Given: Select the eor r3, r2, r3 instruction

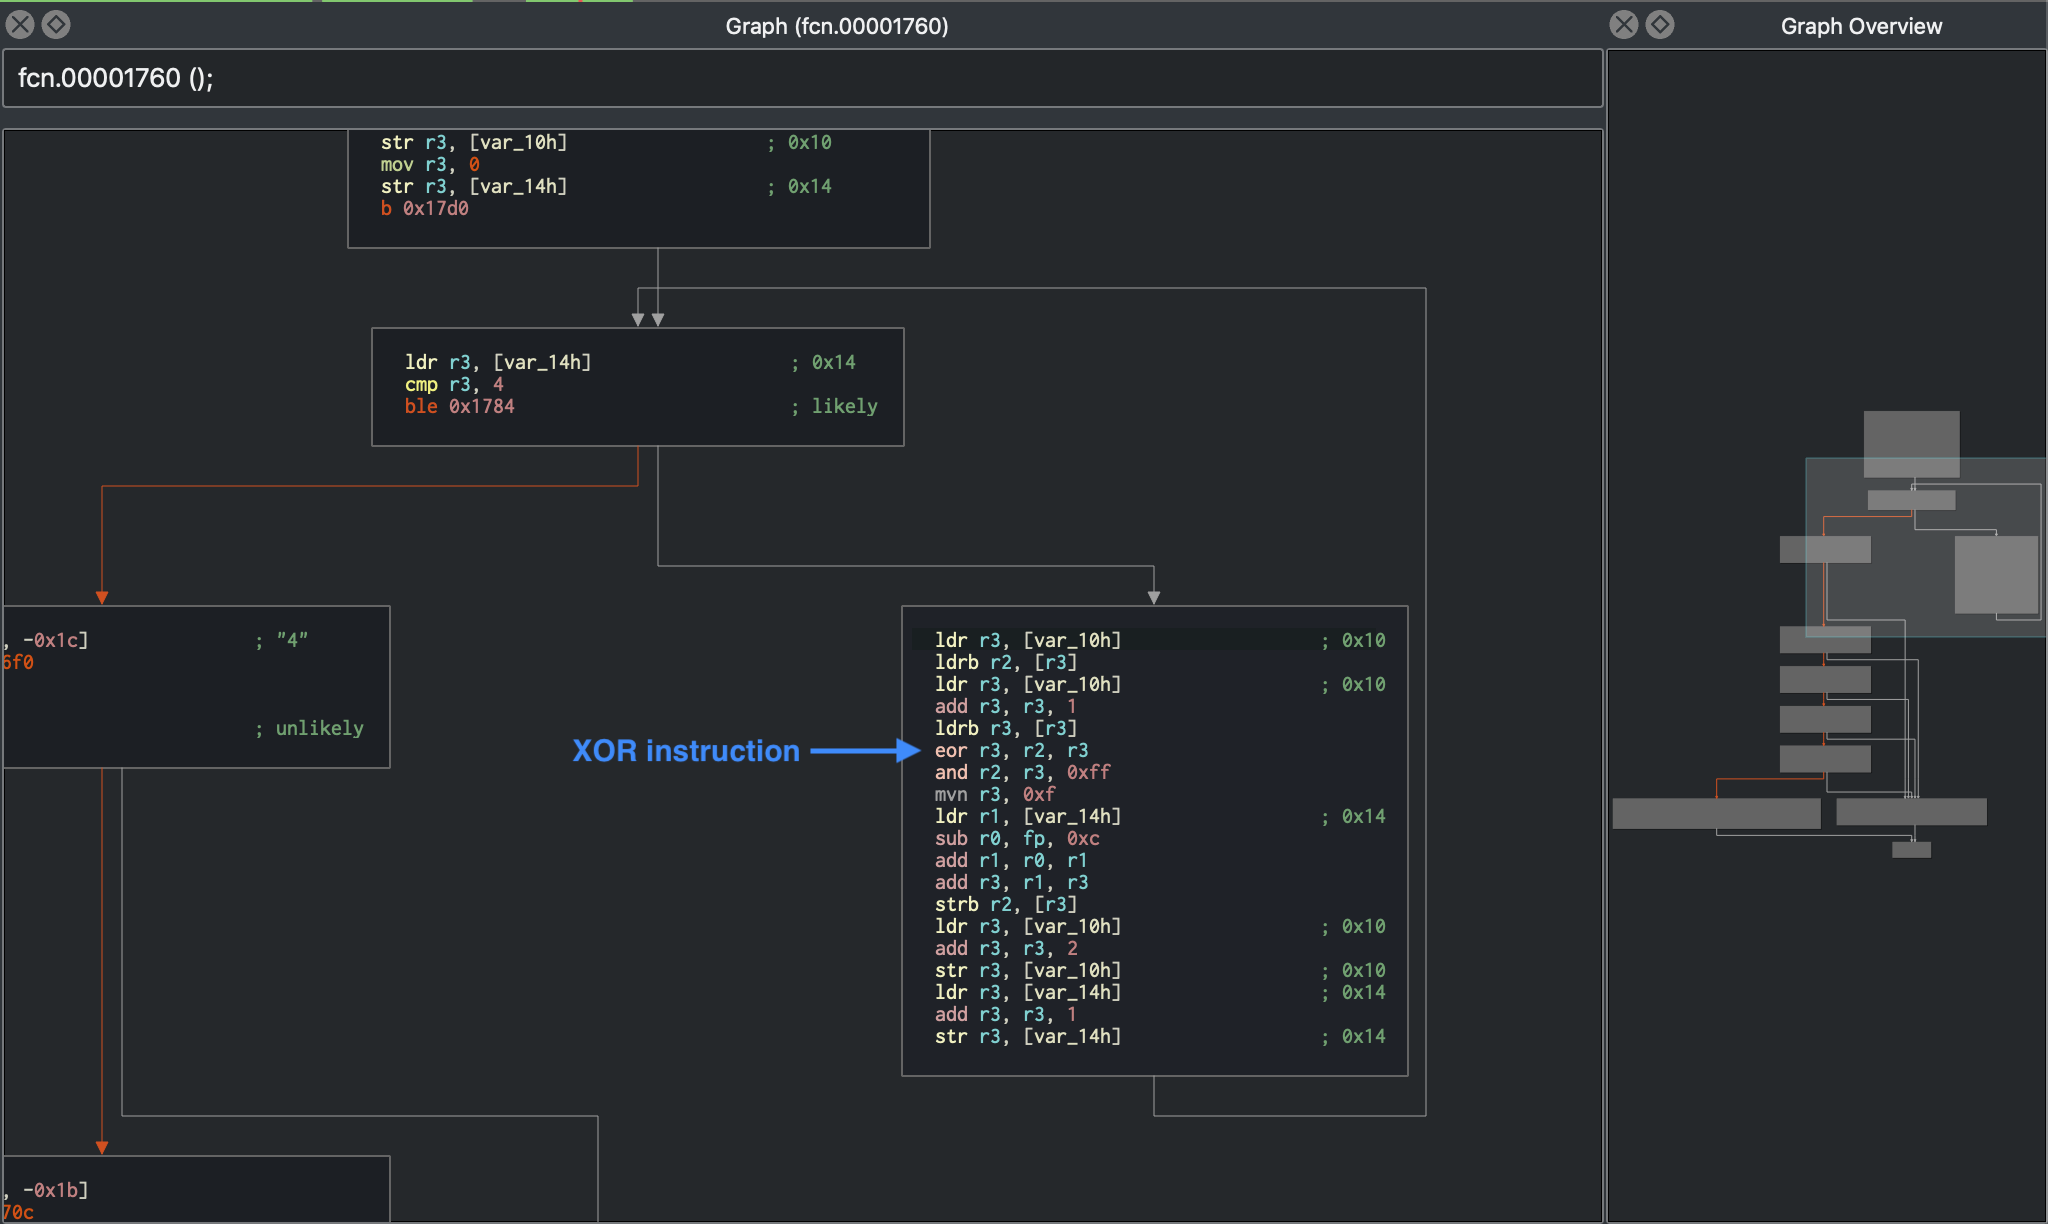Looking at the screenshot, I should (1011, 750).
